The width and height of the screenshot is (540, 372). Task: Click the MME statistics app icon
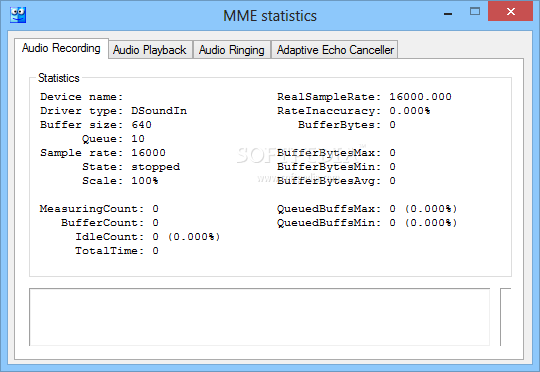coord(18,15)
